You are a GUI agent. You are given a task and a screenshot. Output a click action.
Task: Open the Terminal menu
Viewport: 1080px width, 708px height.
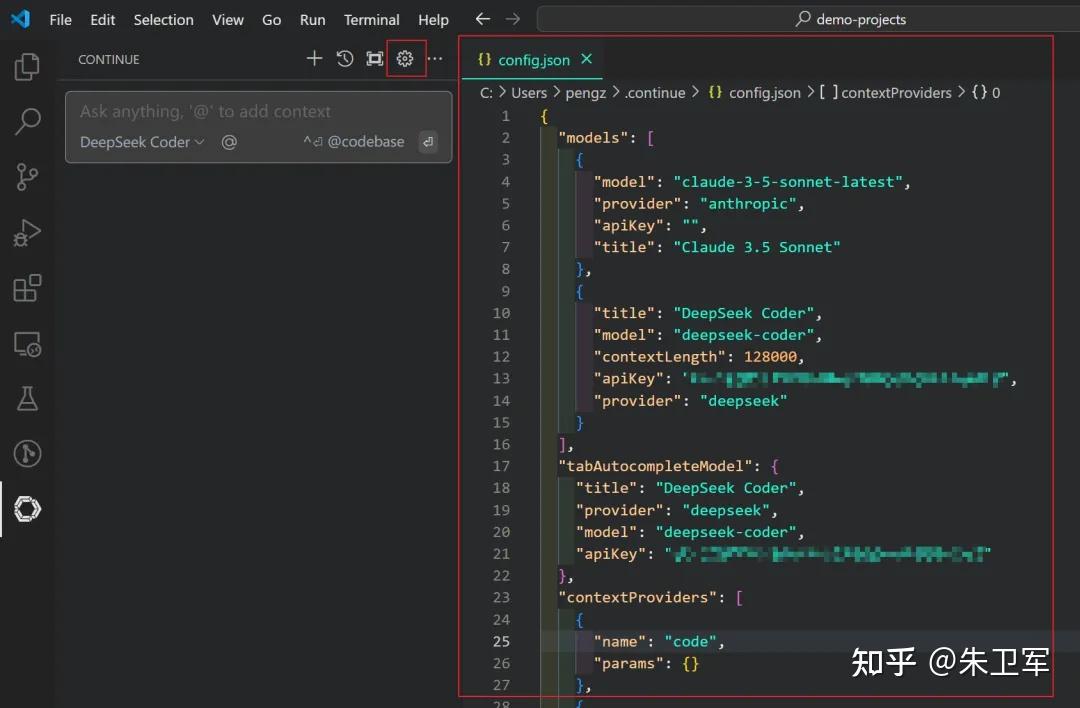(x=371, y=19)
